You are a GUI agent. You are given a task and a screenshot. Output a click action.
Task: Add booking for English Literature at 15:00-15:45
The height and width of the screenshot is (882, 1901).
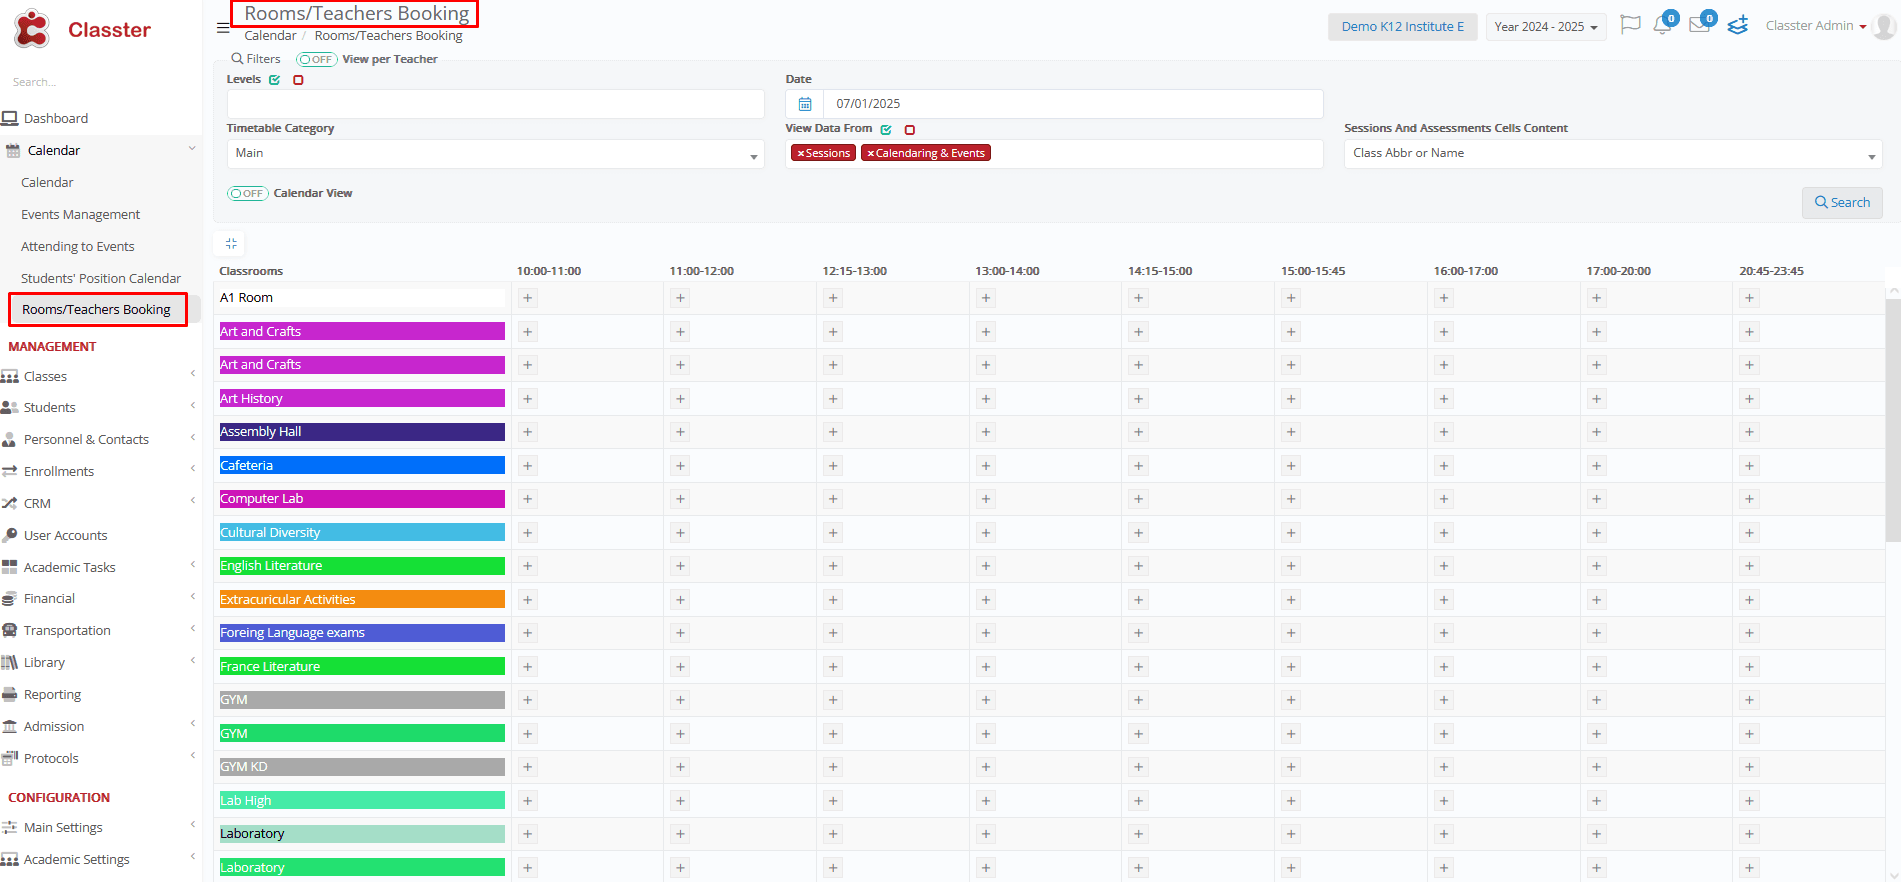pyautogui.click(x=1291, y=566)
